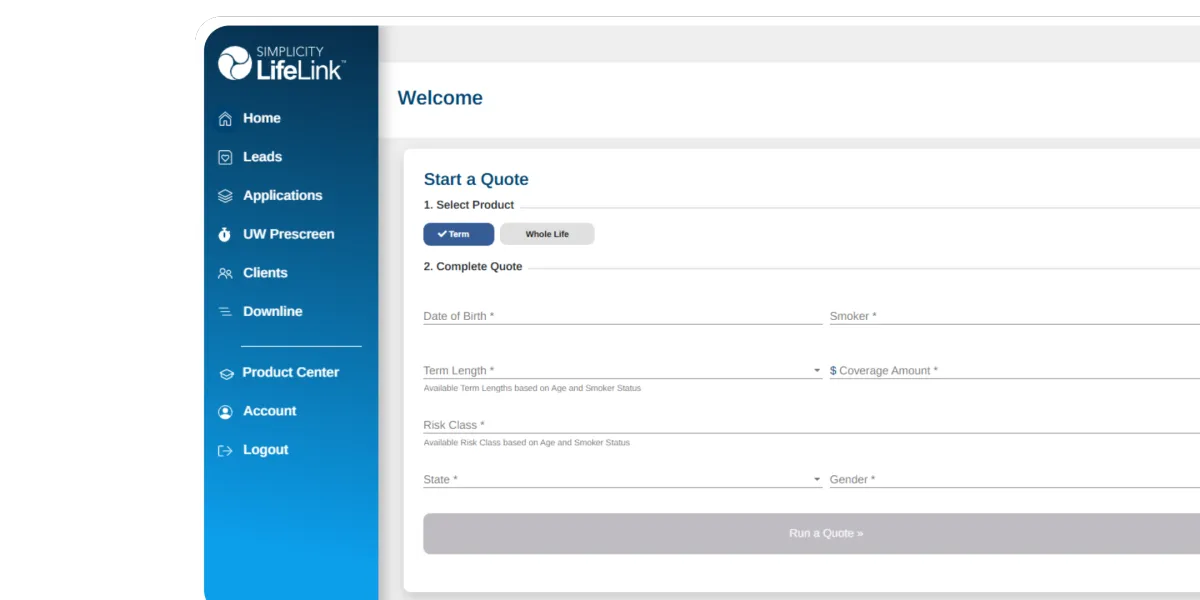
Task: Click 'Available Term Lengths based on Age' hint
Action: (x=532, y=388)
